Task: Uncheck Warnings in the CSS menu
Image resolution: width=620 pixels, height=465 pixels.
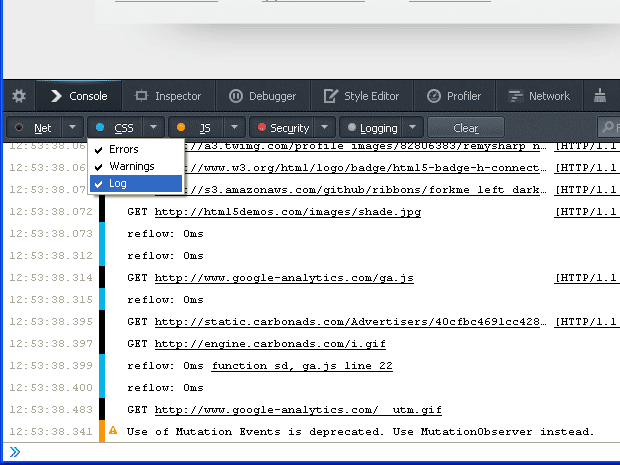Action: 136,166
